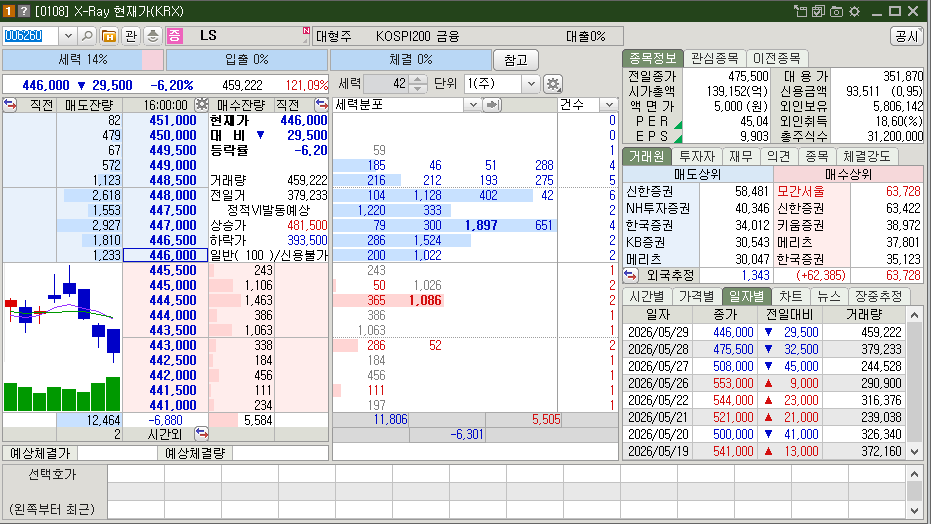This screenshot has width=931, height=524.
Task: Increase the 세력 value with up stepper
Action: coord(417,80)
